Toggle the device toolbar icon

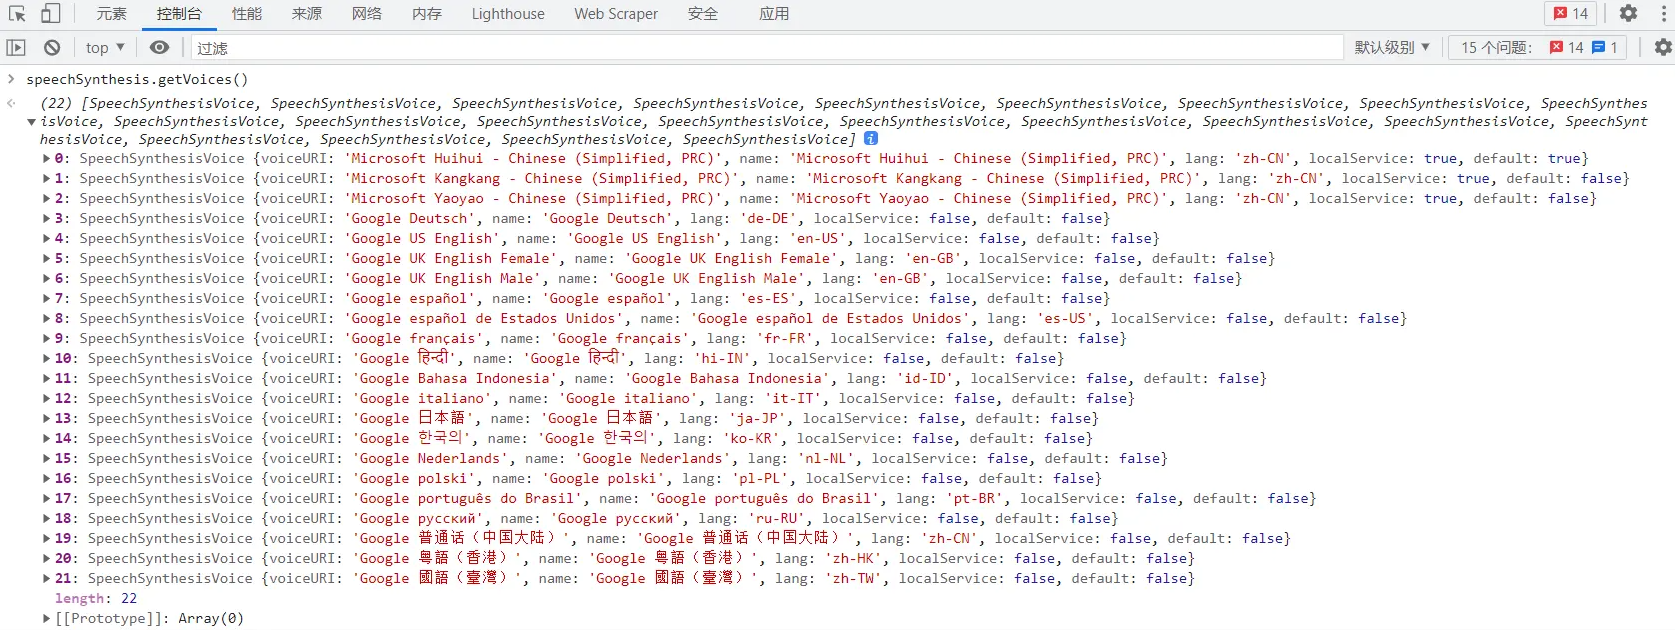click(50, 14)
